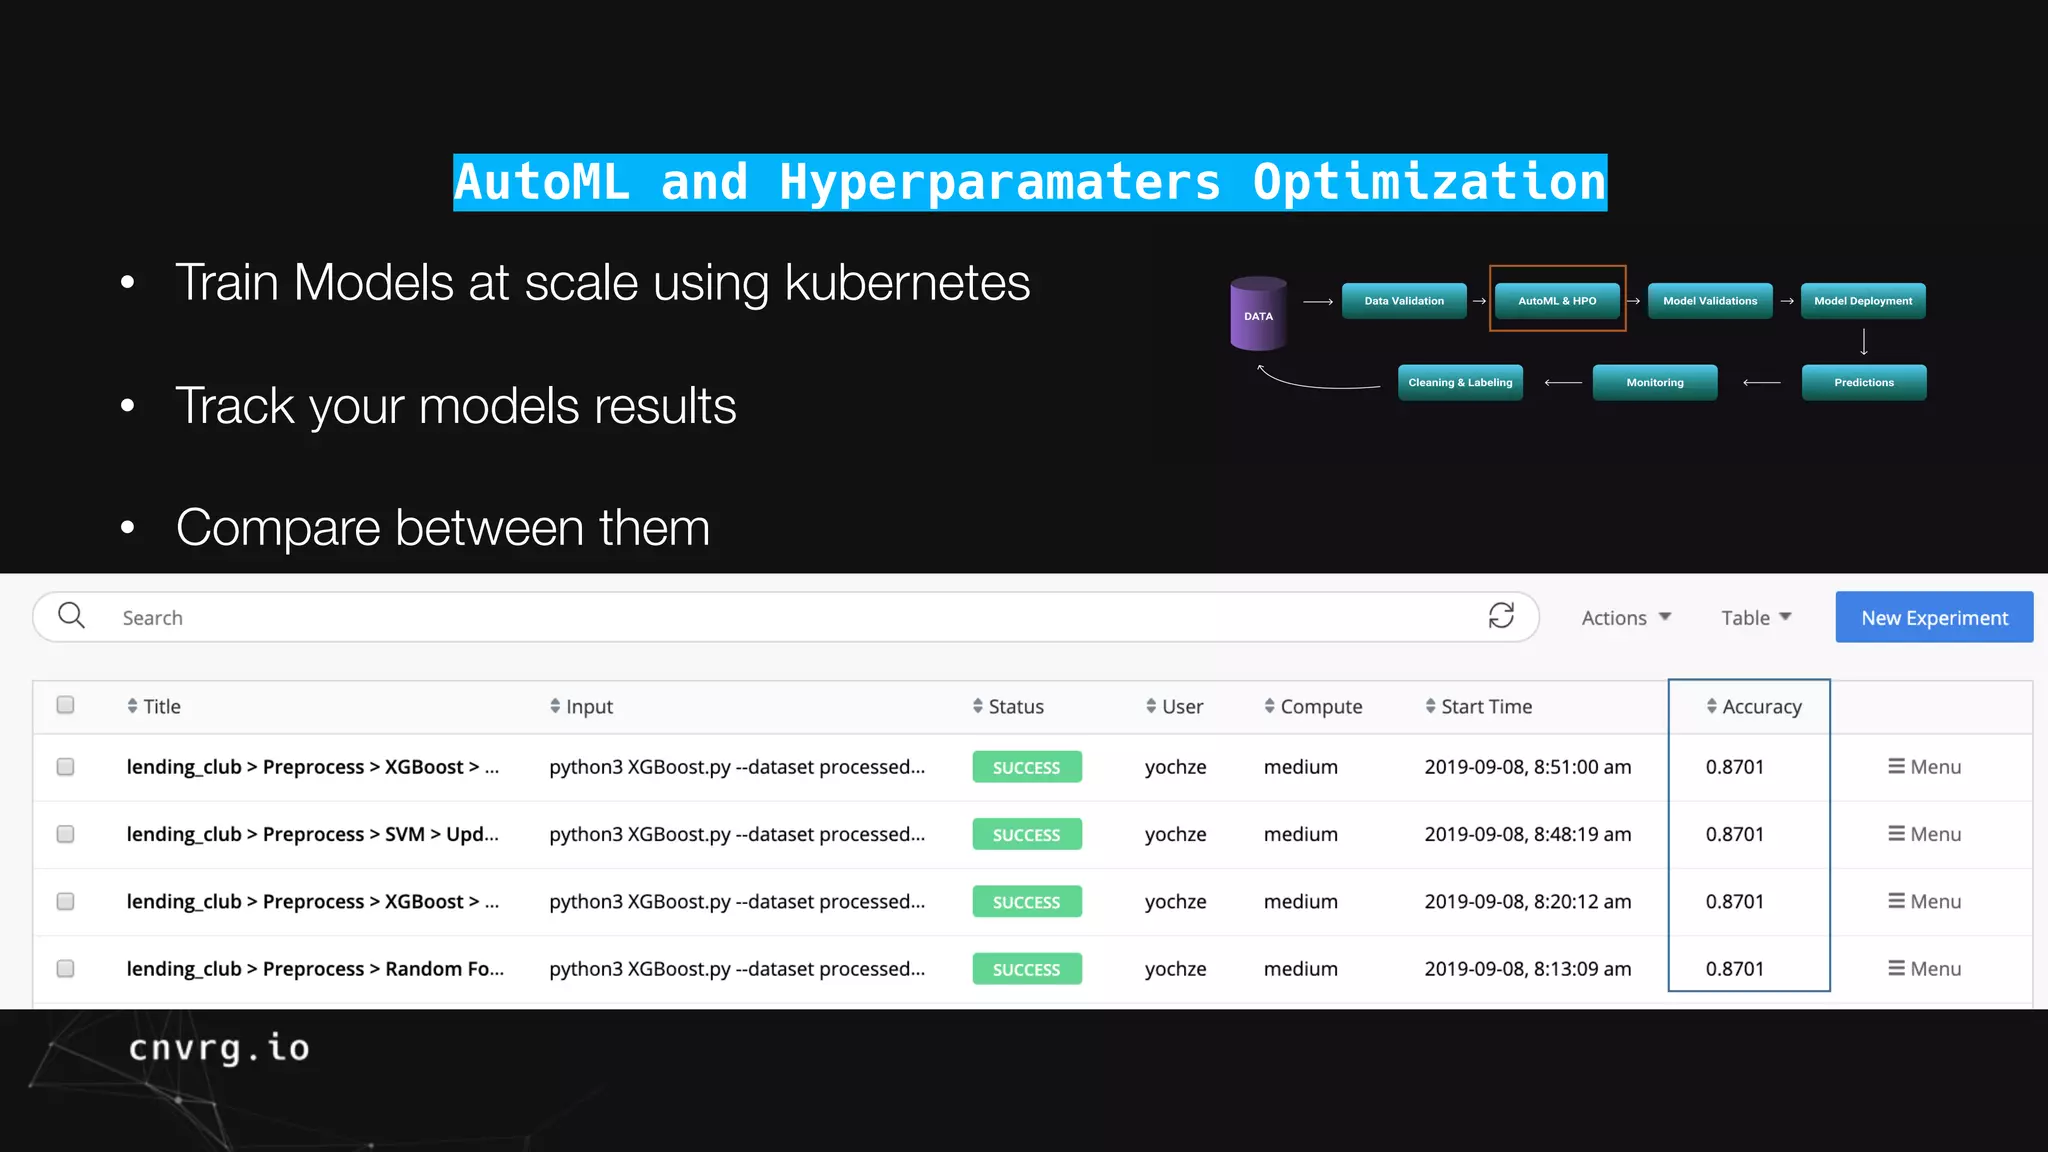This screenshot has height=1152, width=2048.
Task: Click the New Experiment button
Action: [1933, 618]
